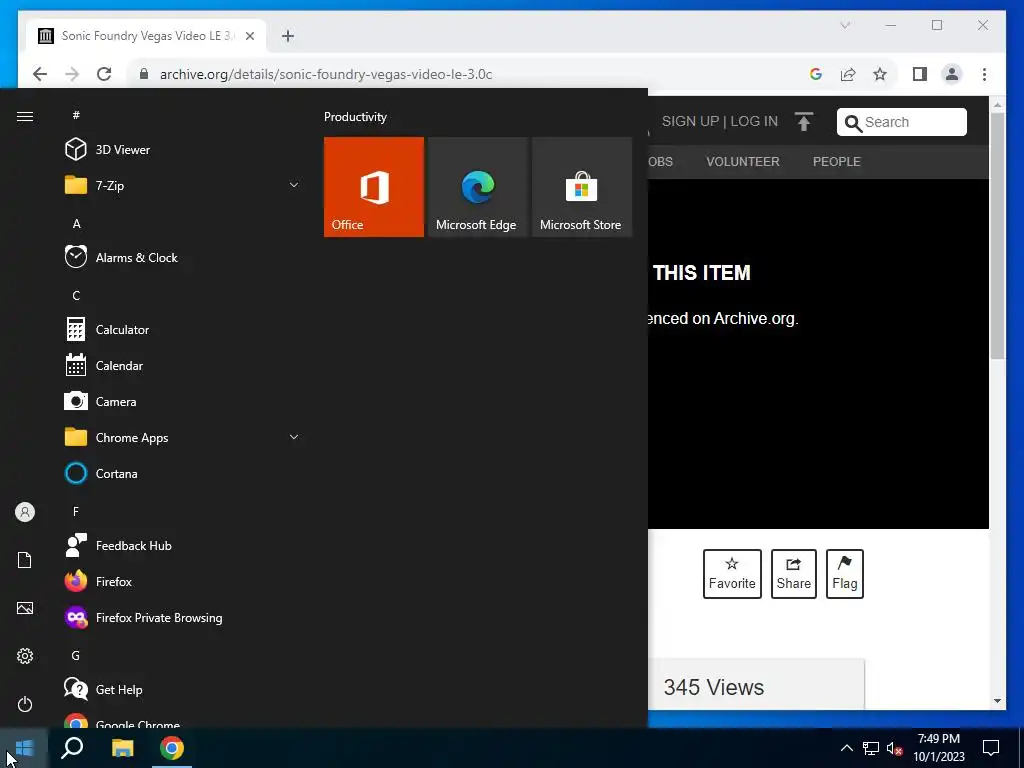Viewport: 1024px width, 768px height.
Task: Open Calculator from app list
Action: pyautogui.click(x=183, y=330)
